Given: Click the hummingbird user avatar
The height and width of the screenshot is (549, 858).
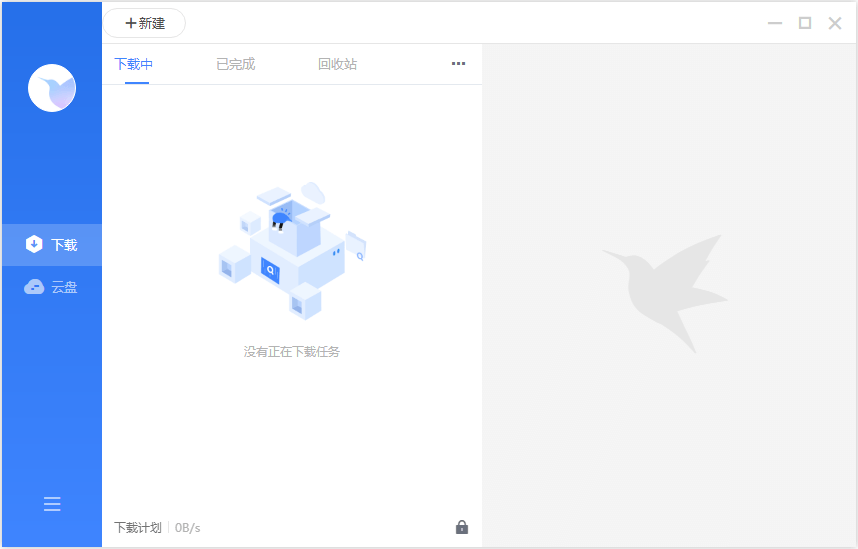Looking at the screenshot, I should tap(52, 88).
